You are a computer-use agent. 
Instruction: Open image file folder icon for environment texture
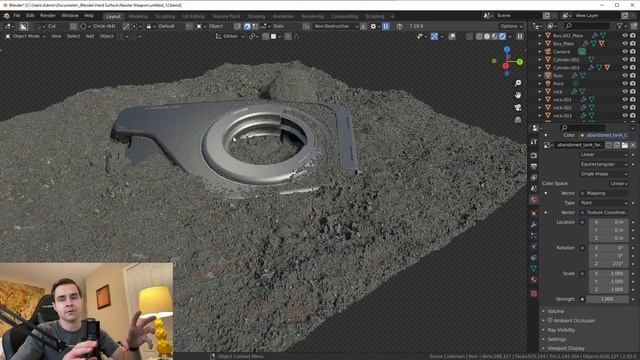[x=625, y=145]
